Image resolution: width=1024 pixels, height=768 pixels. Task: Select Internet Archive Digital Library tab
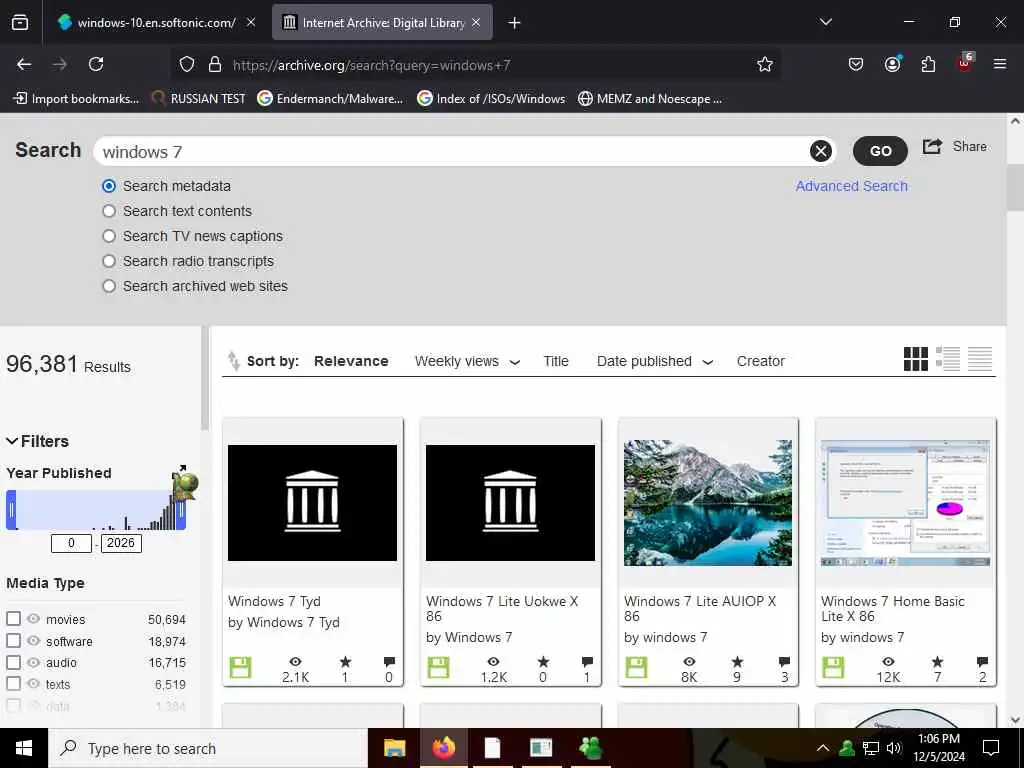click(383, 23)
